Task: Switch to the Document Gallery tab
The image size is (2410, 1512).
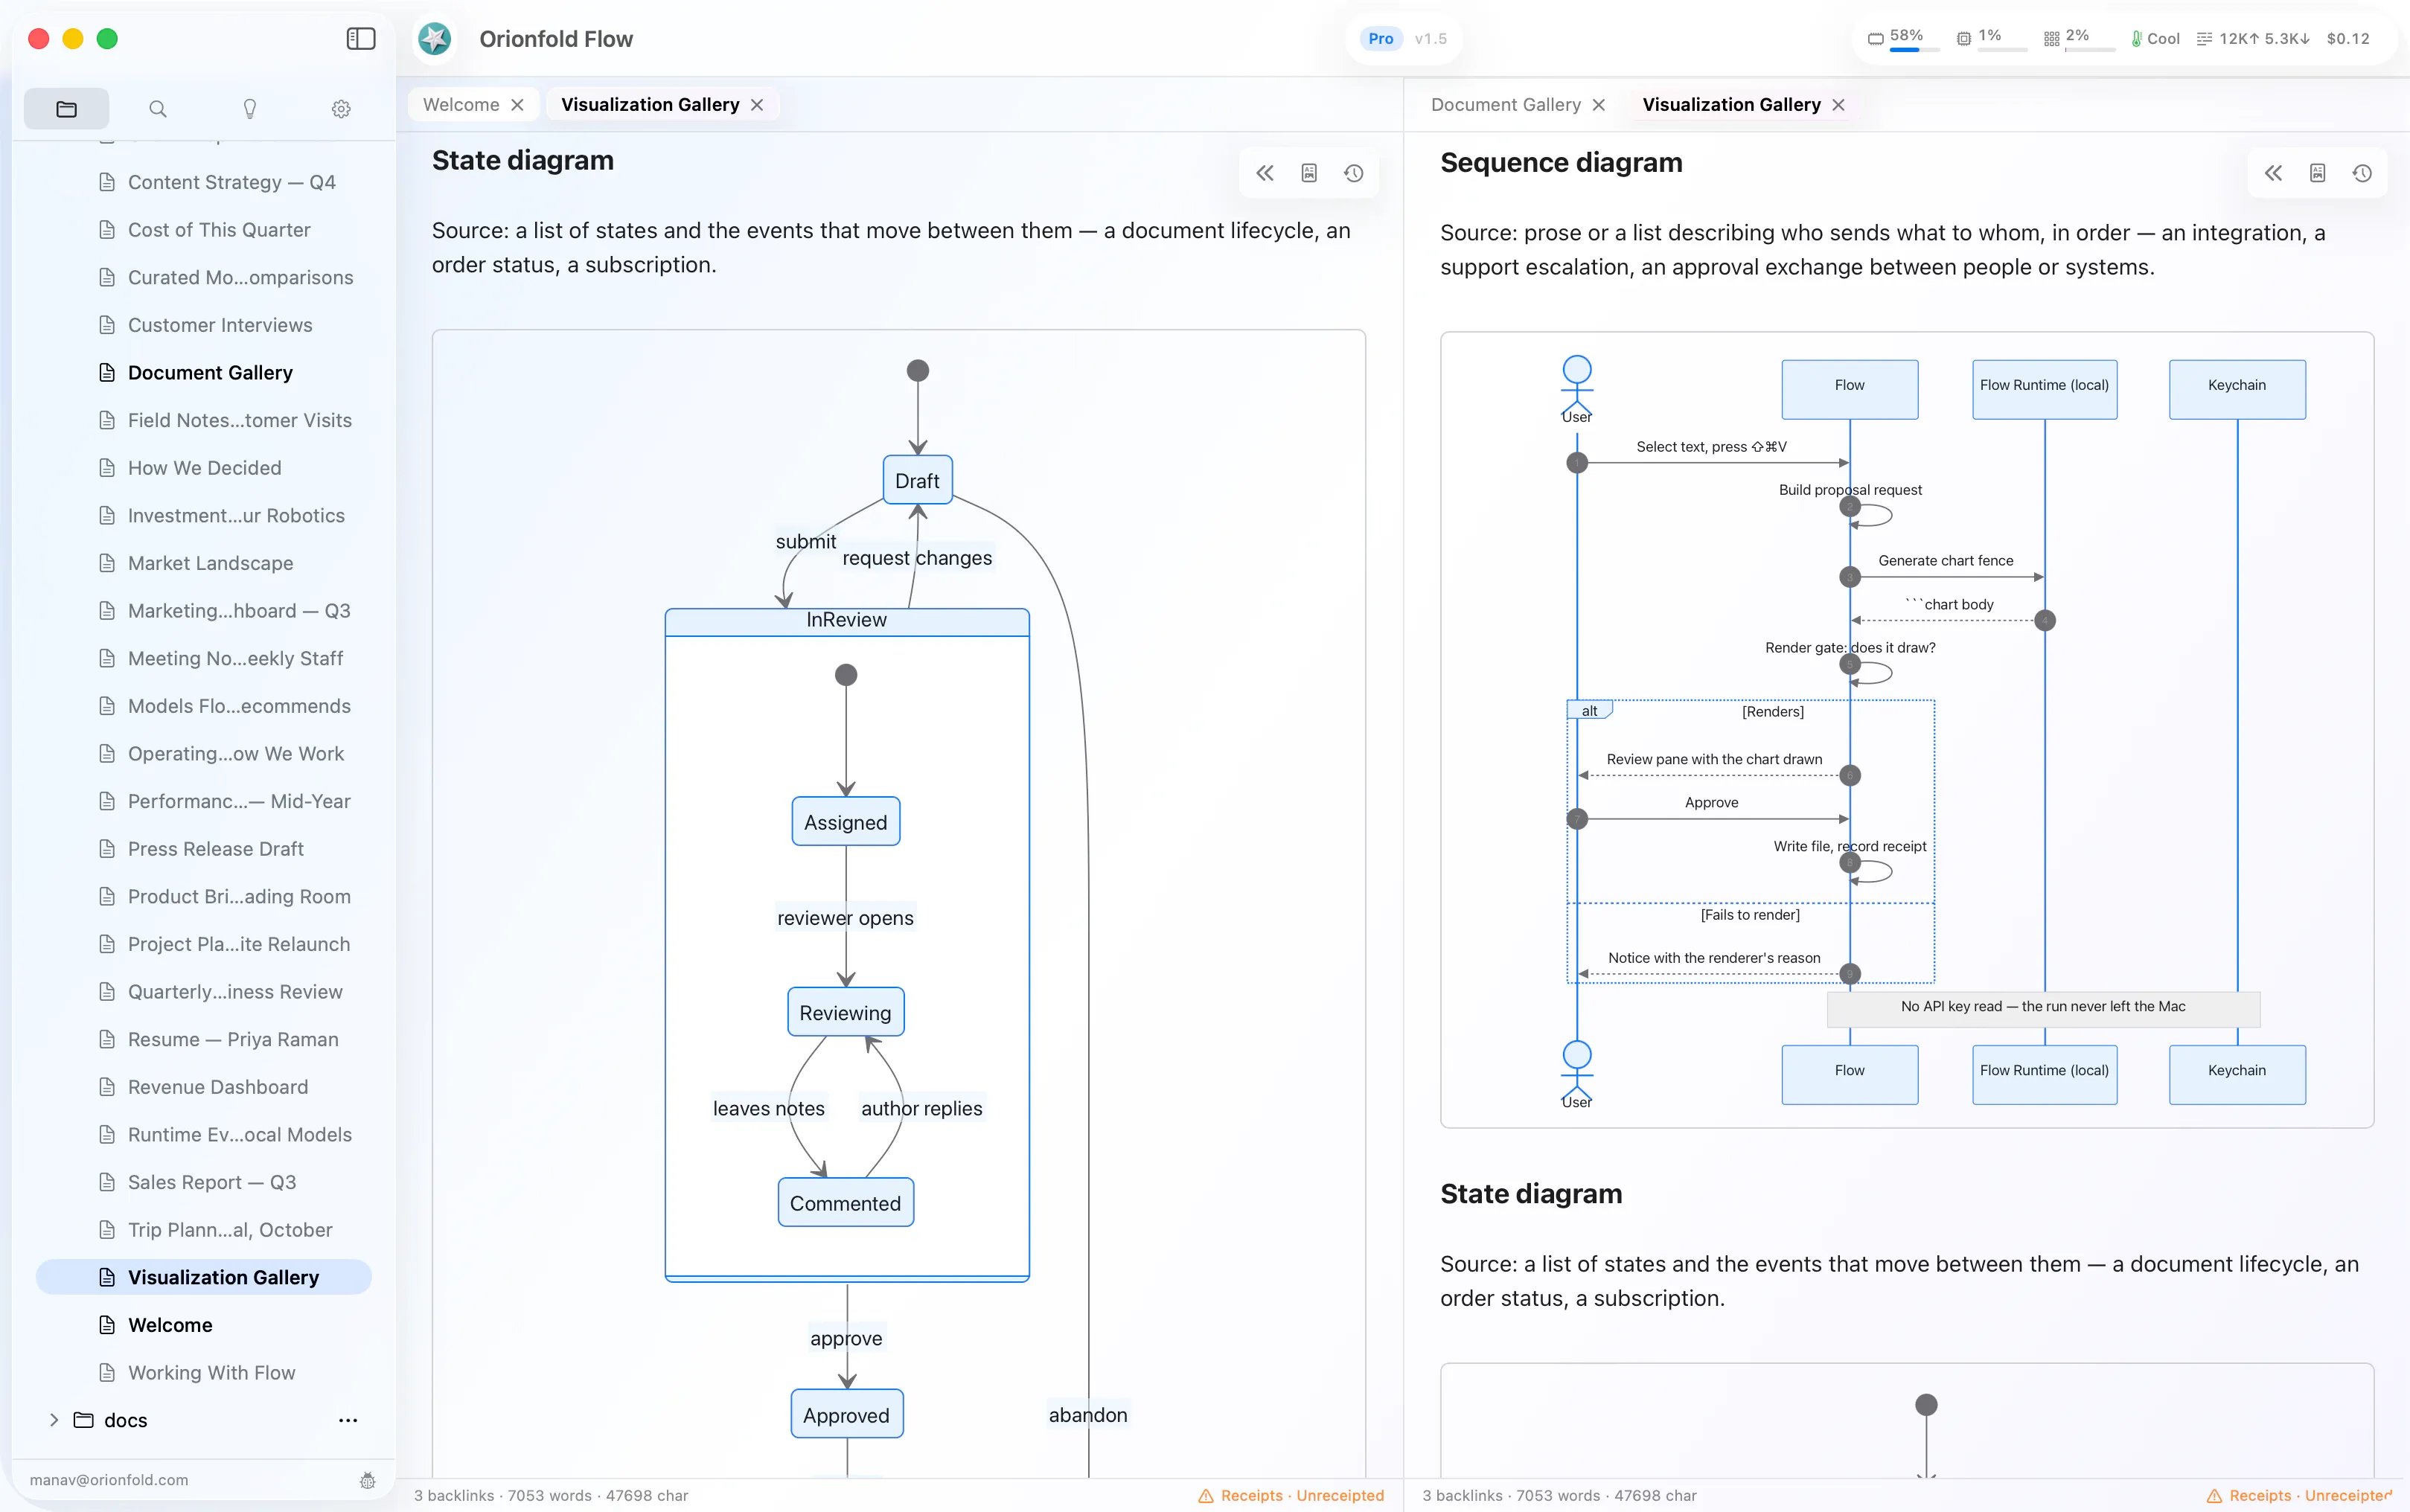Action: pyautogui.click(x=1506, y=105)
